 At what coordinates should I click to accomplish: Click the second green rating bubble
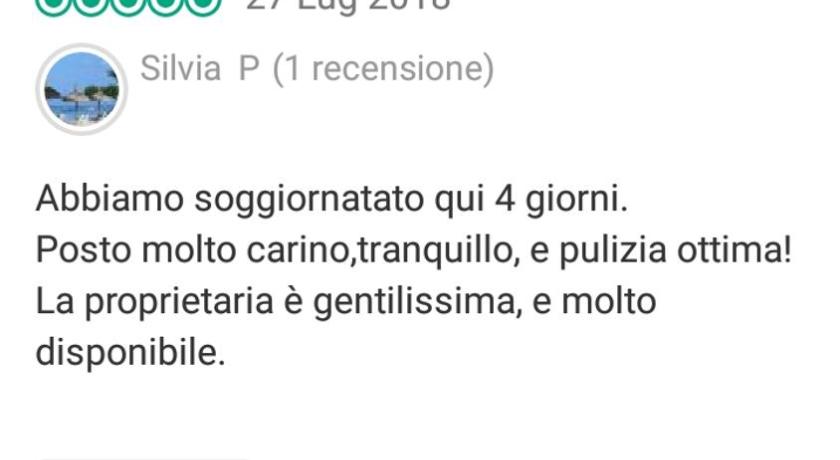(x=91, y=5)
